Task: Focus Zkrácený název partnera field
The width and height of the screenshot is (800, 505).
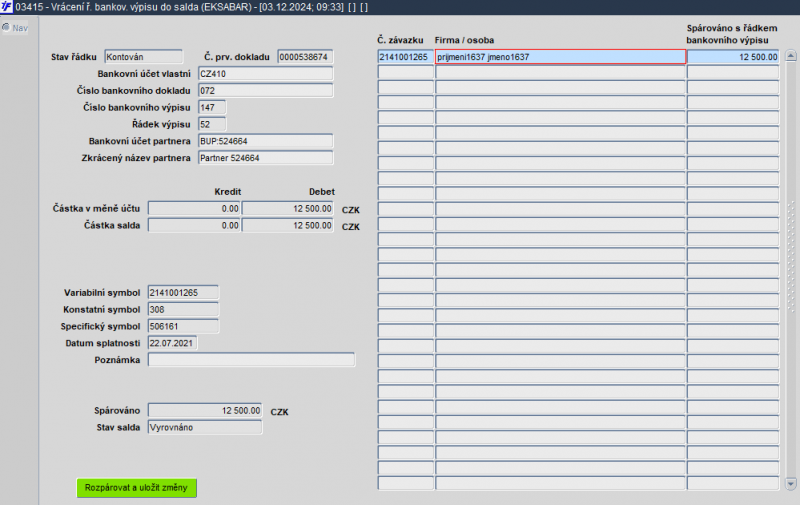Action: click(x=265, y=158)
